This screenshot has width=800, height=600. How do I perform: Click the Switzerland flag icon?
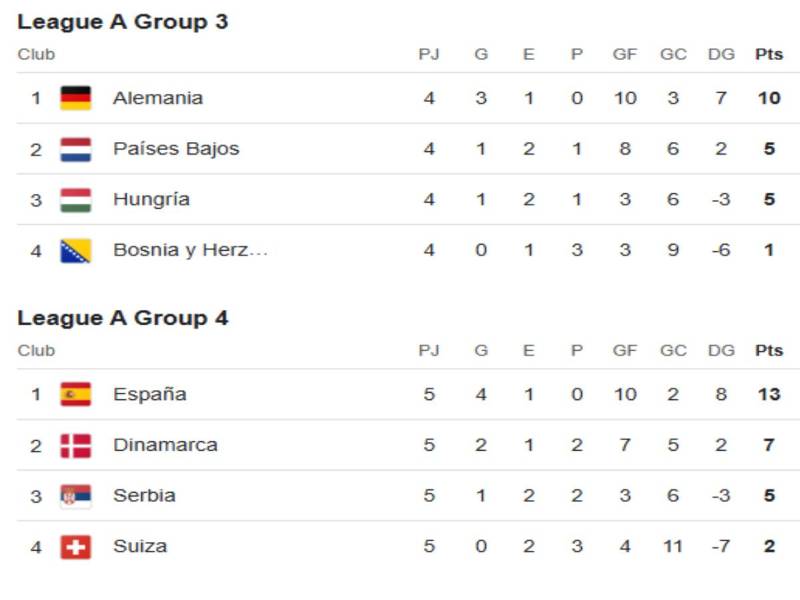click(75, 547)
